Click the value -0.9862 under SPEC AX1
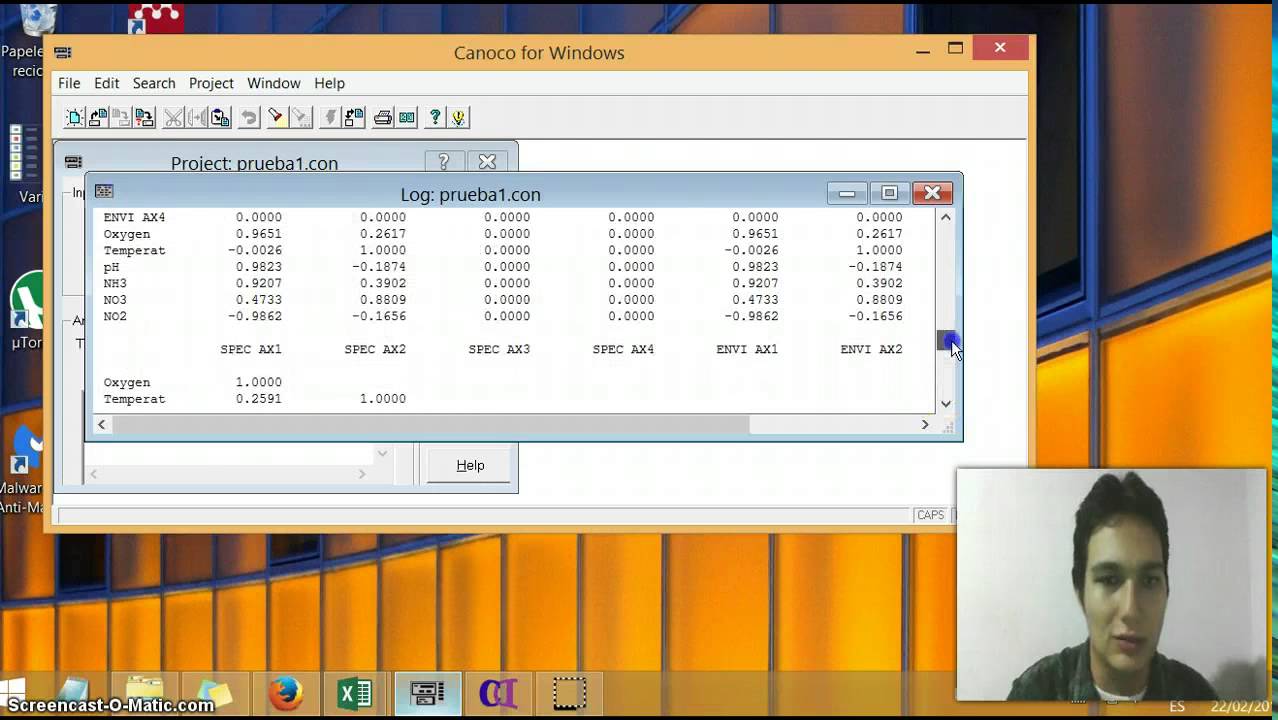The width and height of the screenshot is (1278, 720). 255,316
